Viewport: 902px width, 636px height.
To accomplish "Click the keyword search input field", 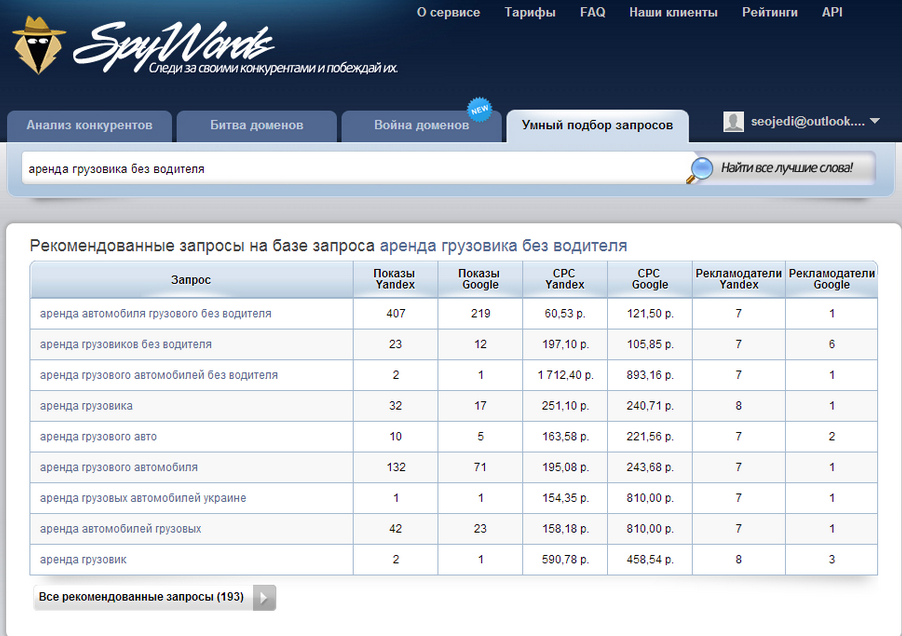I will (354, 168).
